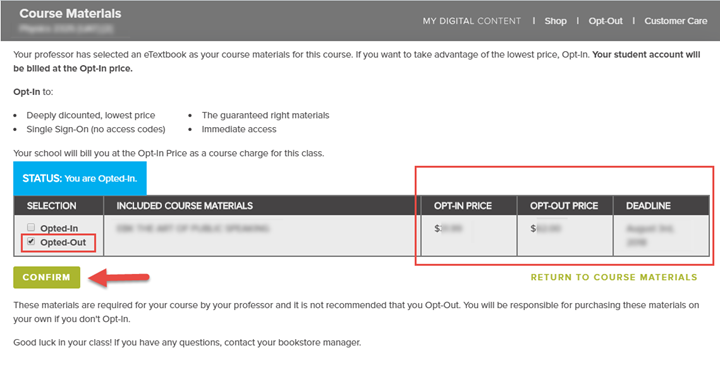Click 'The guaranteed right materials' bullet
Screen dimensions: 720x367
pos(265,115)
